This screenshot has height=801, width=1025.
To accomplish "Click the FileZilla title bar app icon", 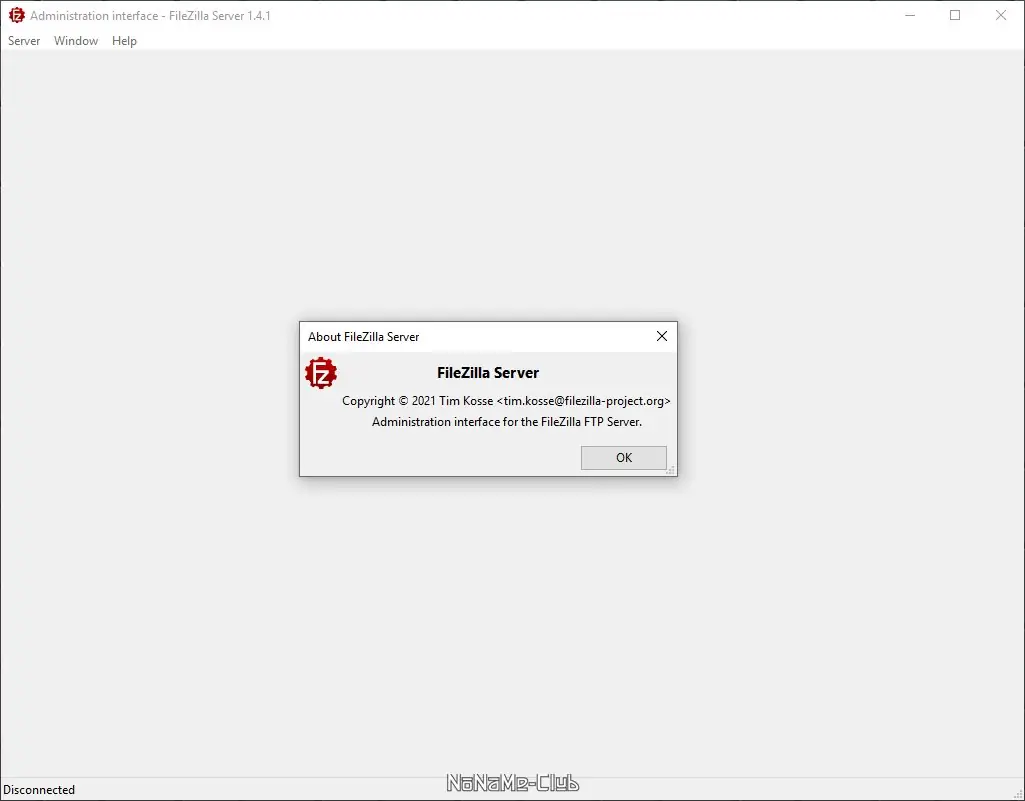I will [16, 15].
